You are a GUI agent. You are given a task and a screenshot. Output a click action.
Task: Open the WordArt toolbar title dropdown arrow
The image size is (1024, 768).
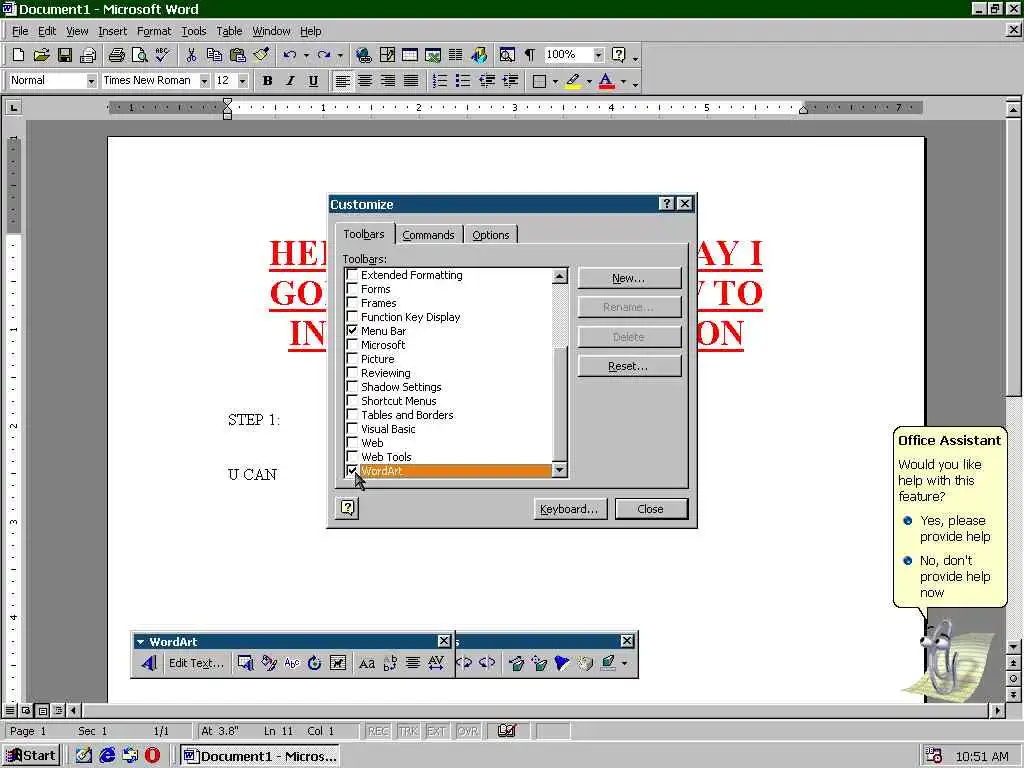140,642
